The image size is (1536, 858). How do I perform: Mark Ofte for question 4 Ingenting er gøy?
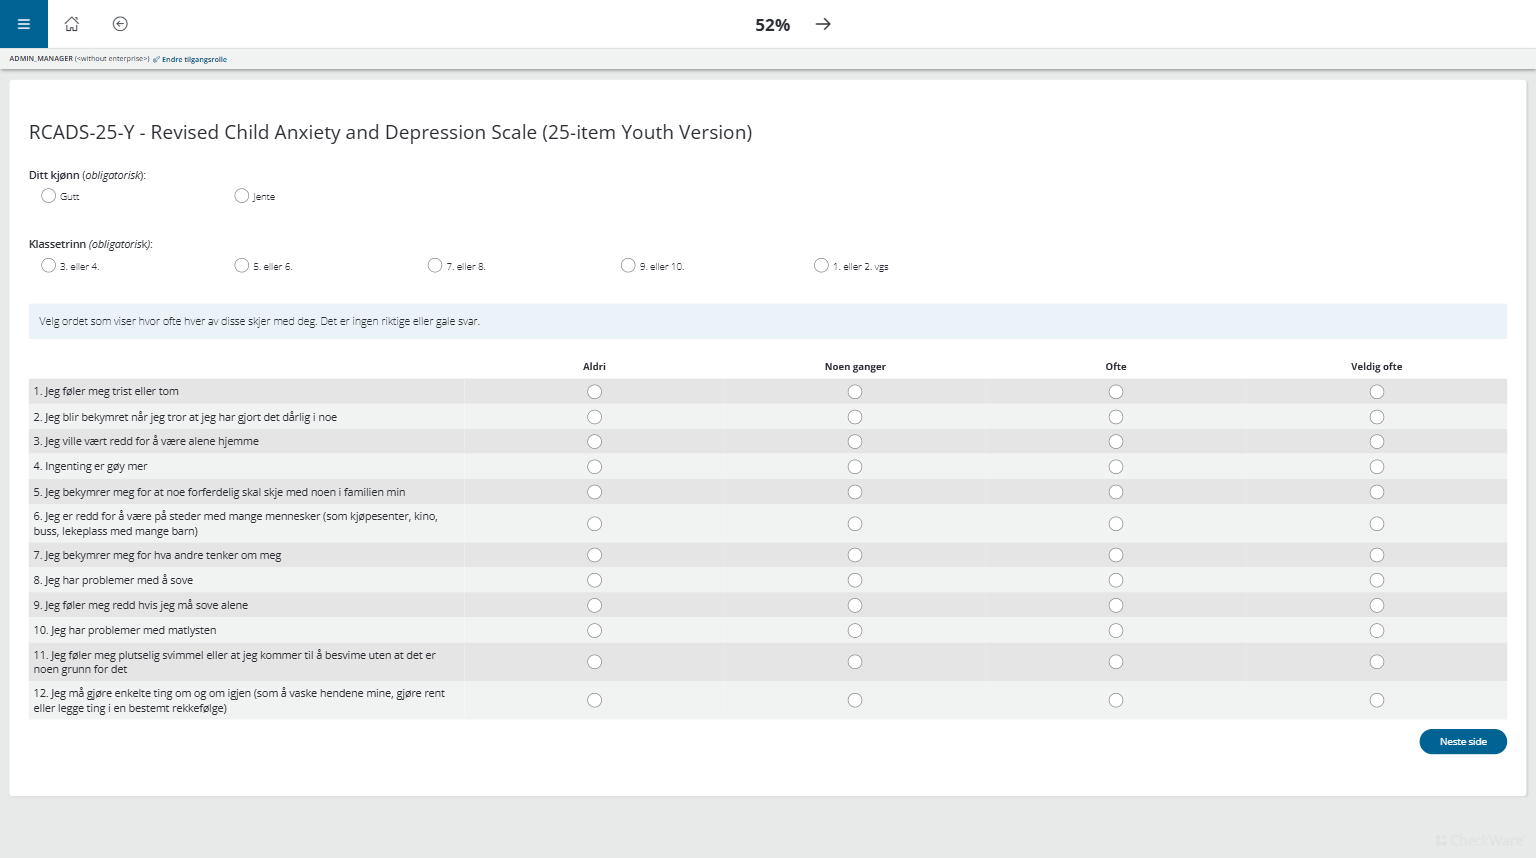(1116, 467)
